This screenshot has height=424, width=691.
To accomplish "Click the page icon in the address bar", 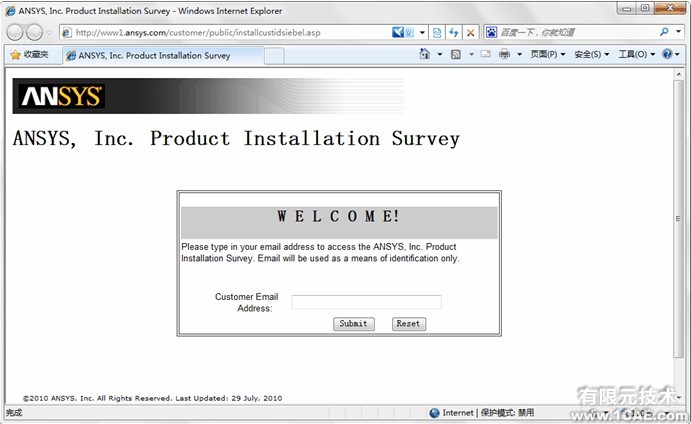I will point(66,32).
